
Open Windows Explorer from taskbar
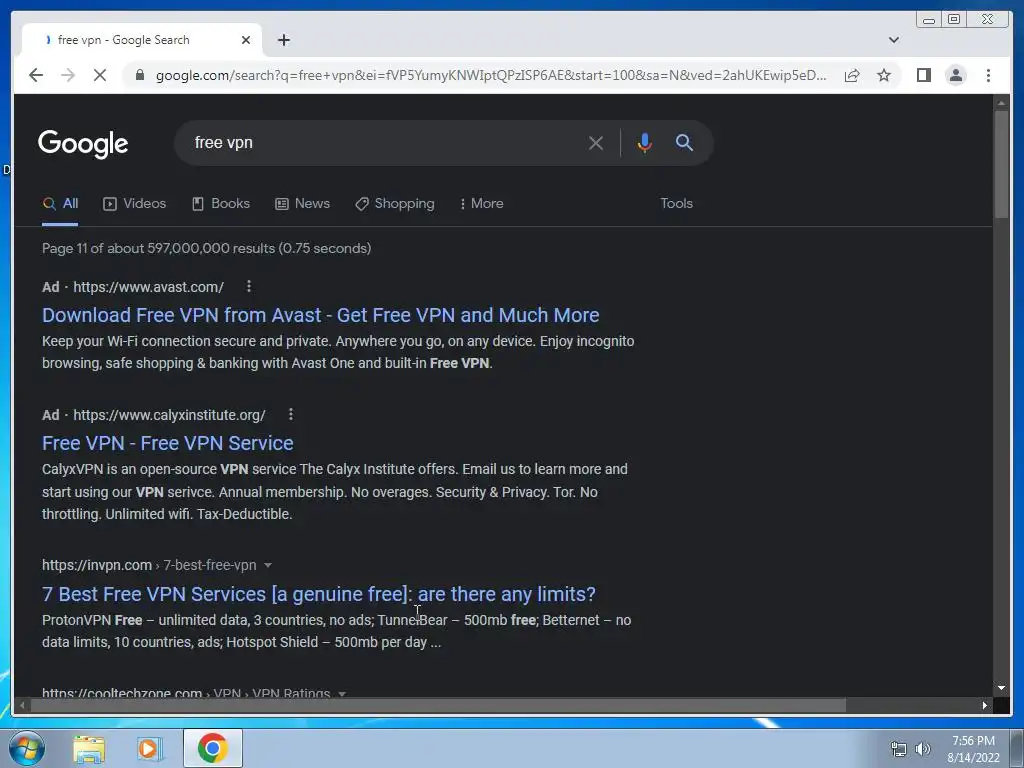pyautogui.click(x=89, y=748)
